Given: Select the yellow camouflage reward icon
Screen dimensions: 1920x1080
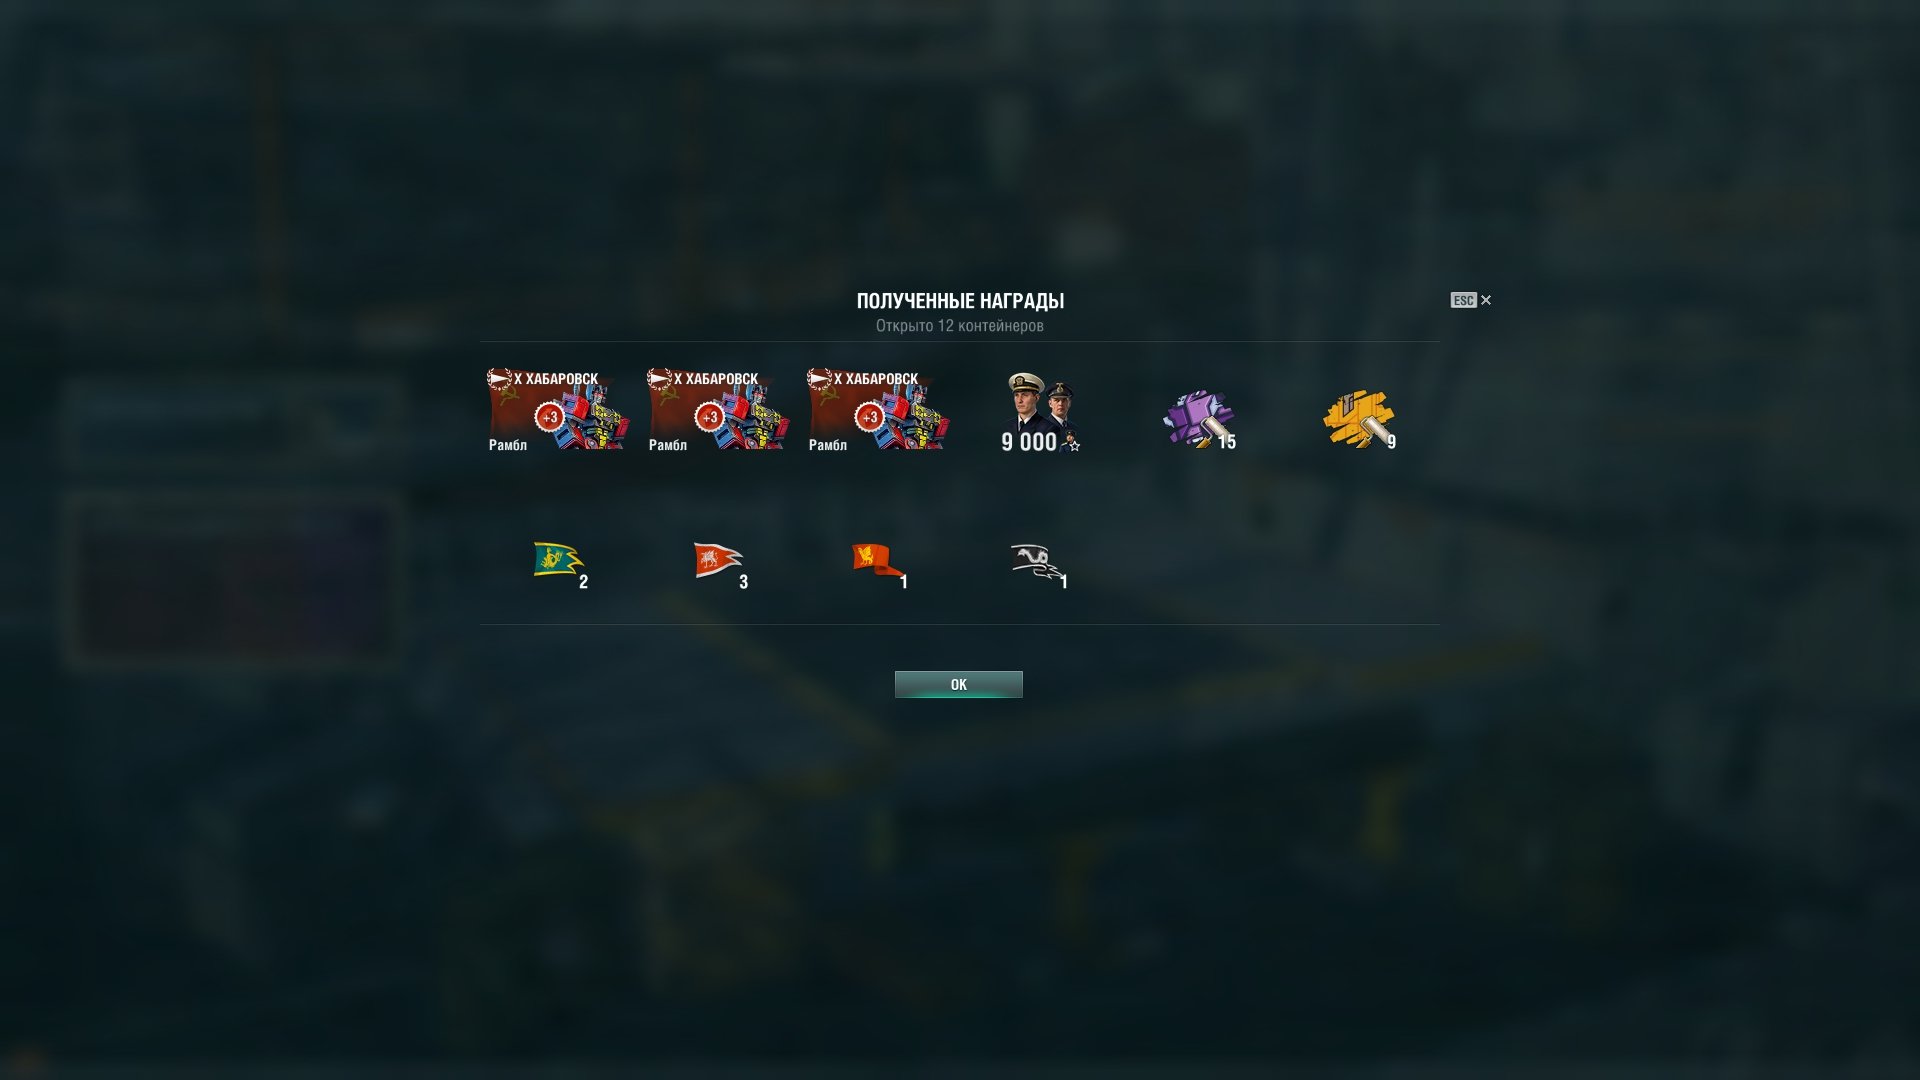Looking at the screenshot, I should coord(1360,419).
